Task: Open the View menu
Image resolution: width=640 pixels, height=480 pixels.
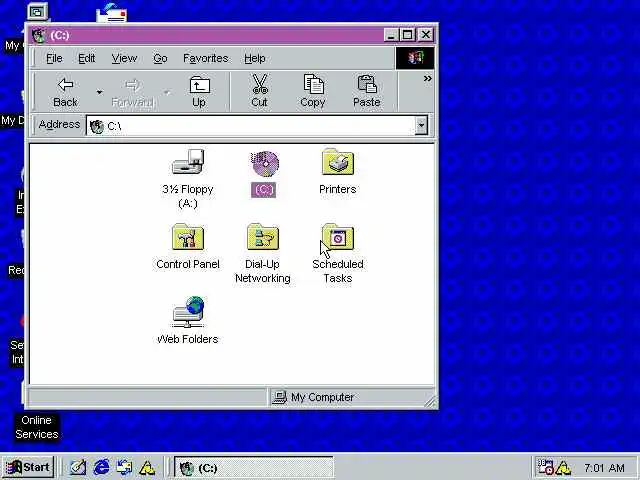Action: (x=124, y=58)
